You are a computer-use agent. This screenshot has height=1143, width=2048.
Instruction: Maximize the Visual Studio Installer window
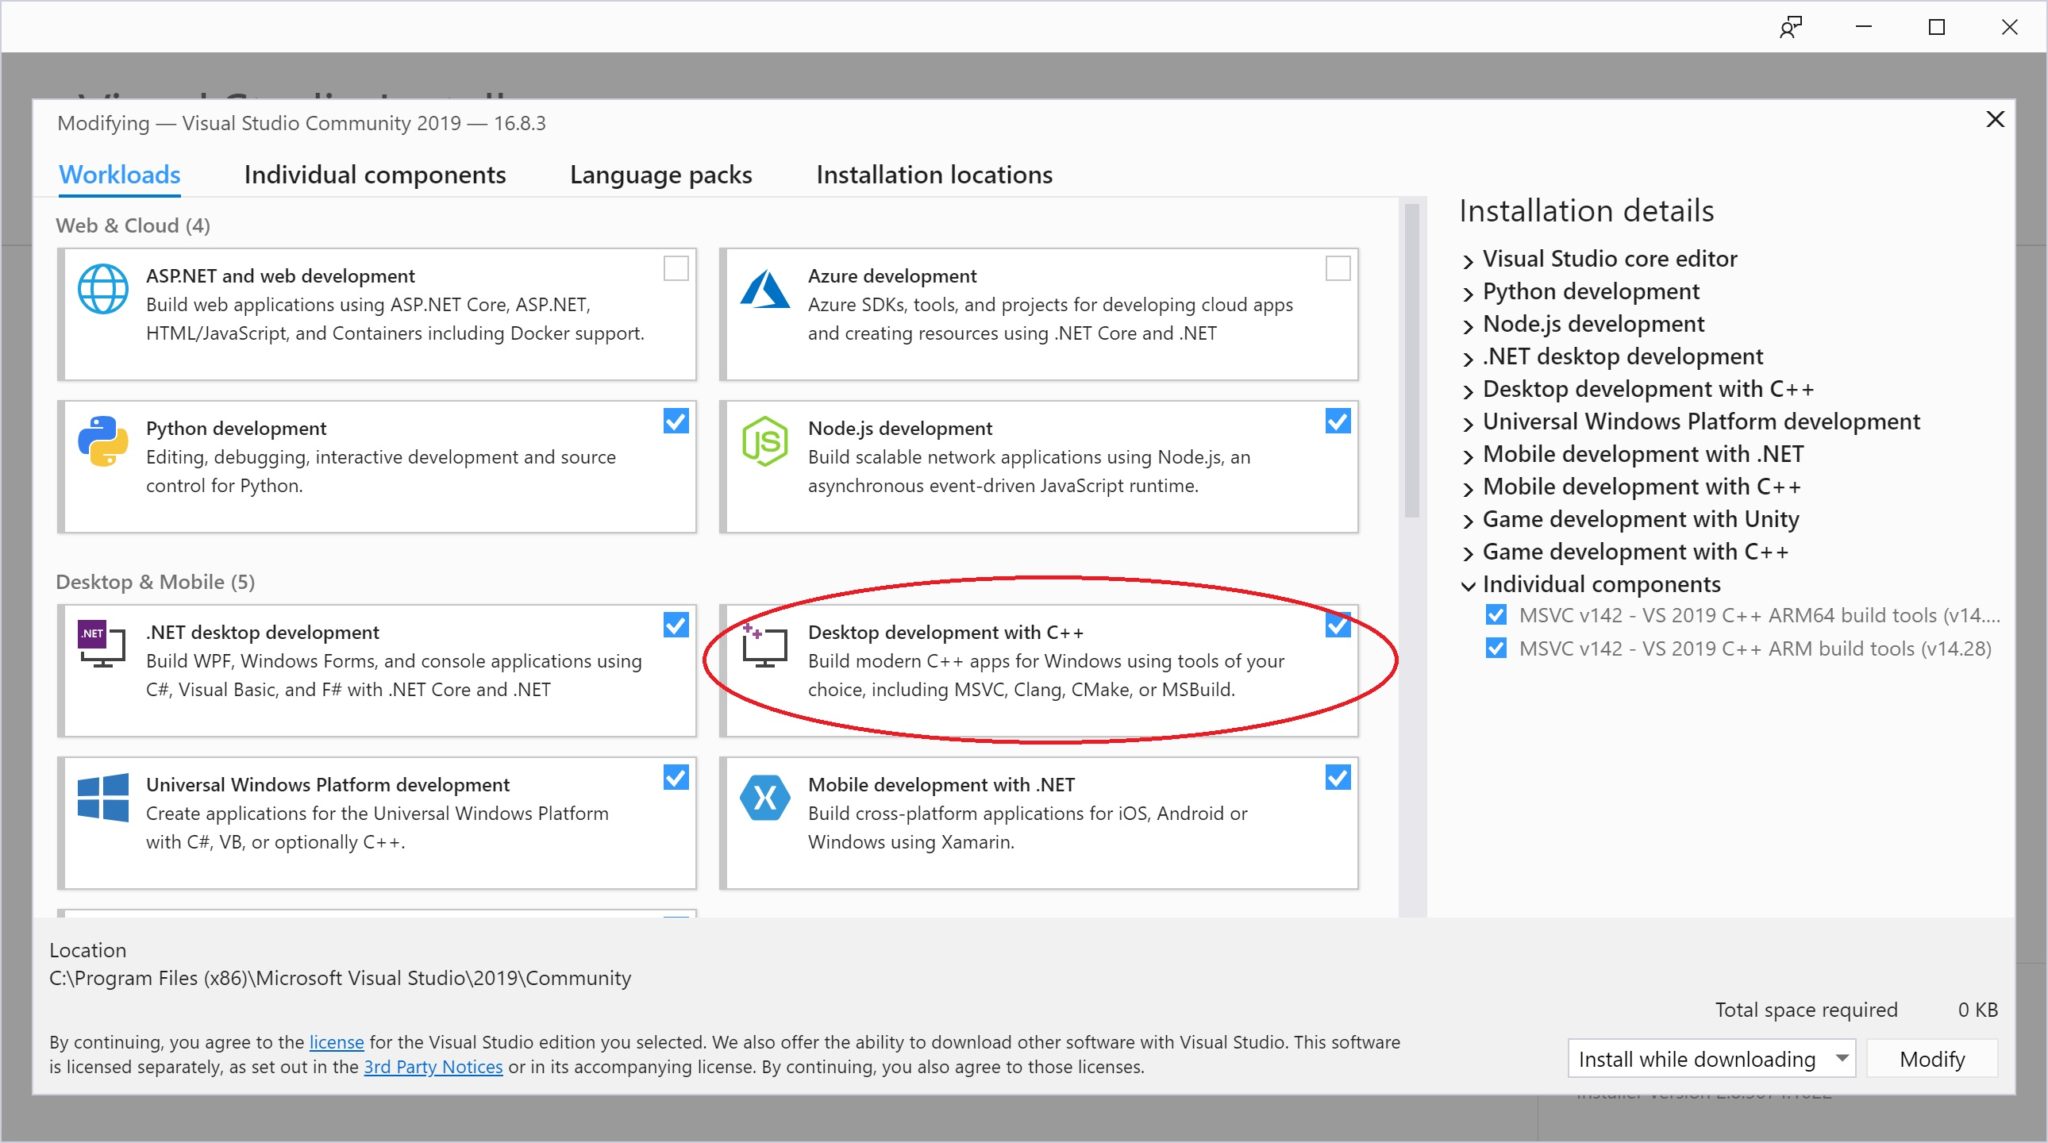tap(1936, 27)
